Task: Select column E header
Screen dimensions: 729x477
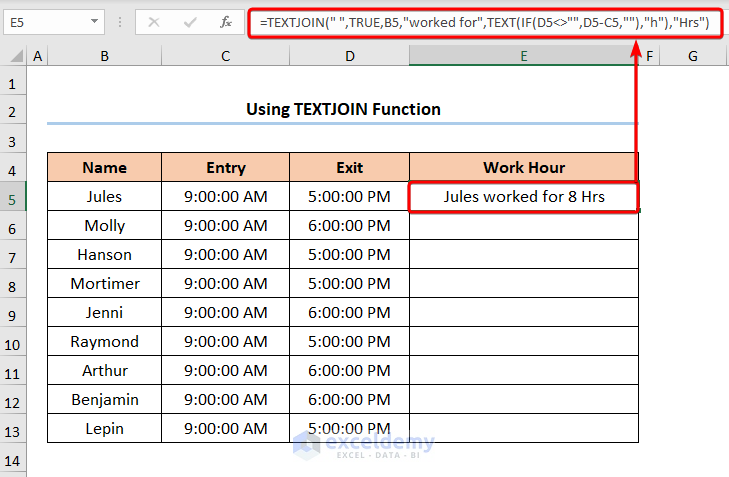Action: (524, 56)
